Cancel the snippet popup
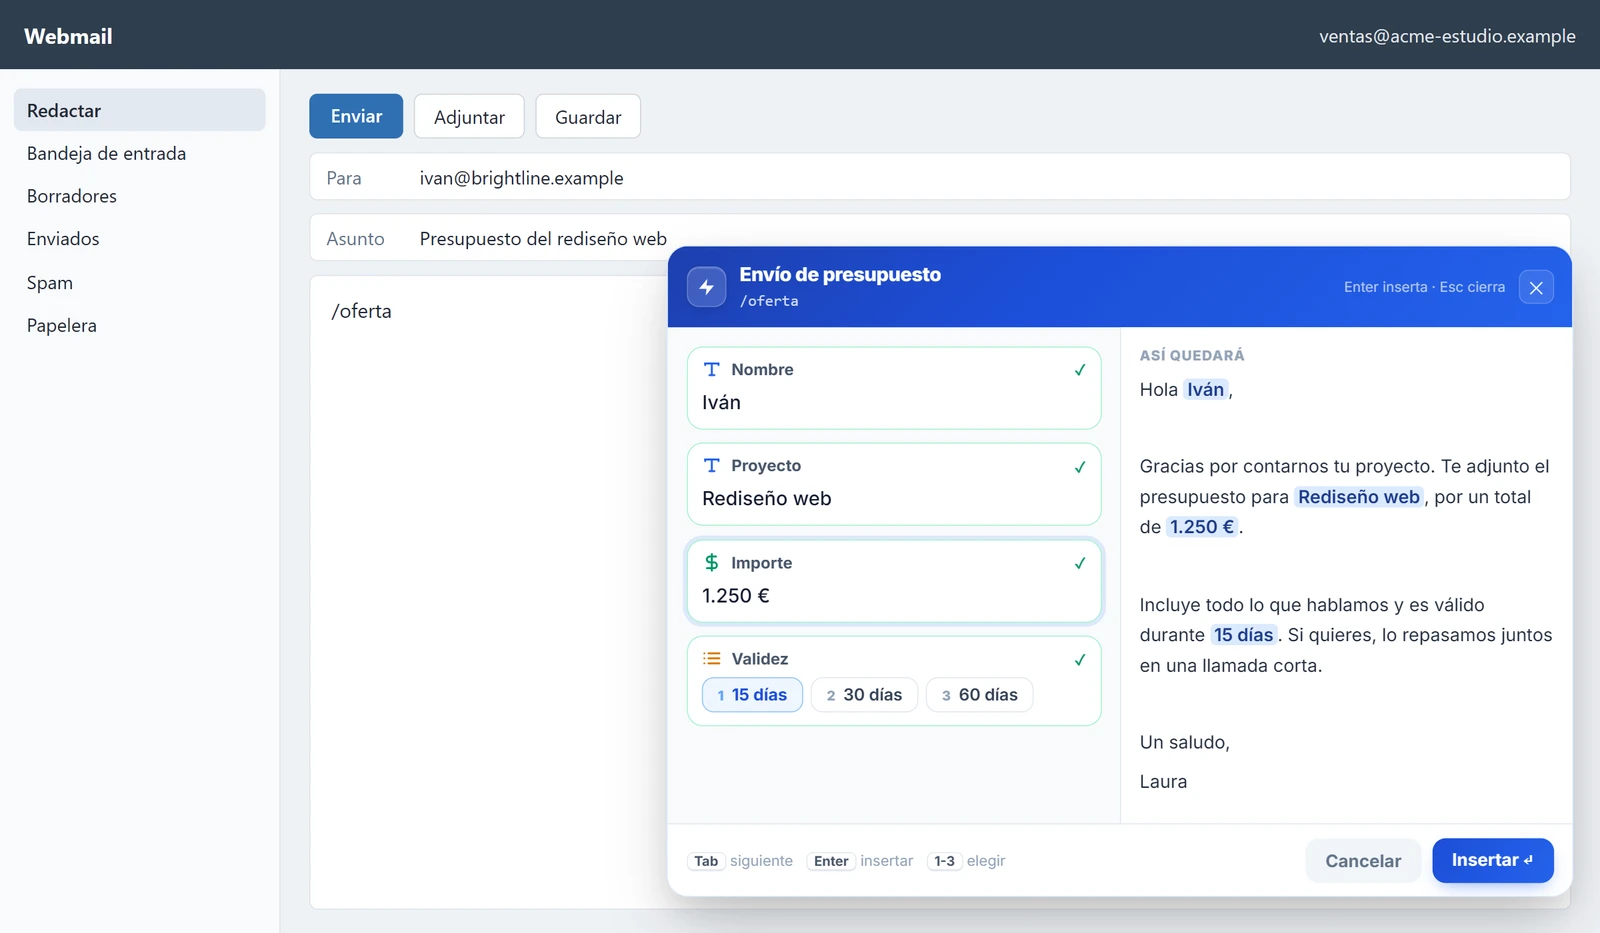This screenshot has width=1600, height=933. [1363, 861]
